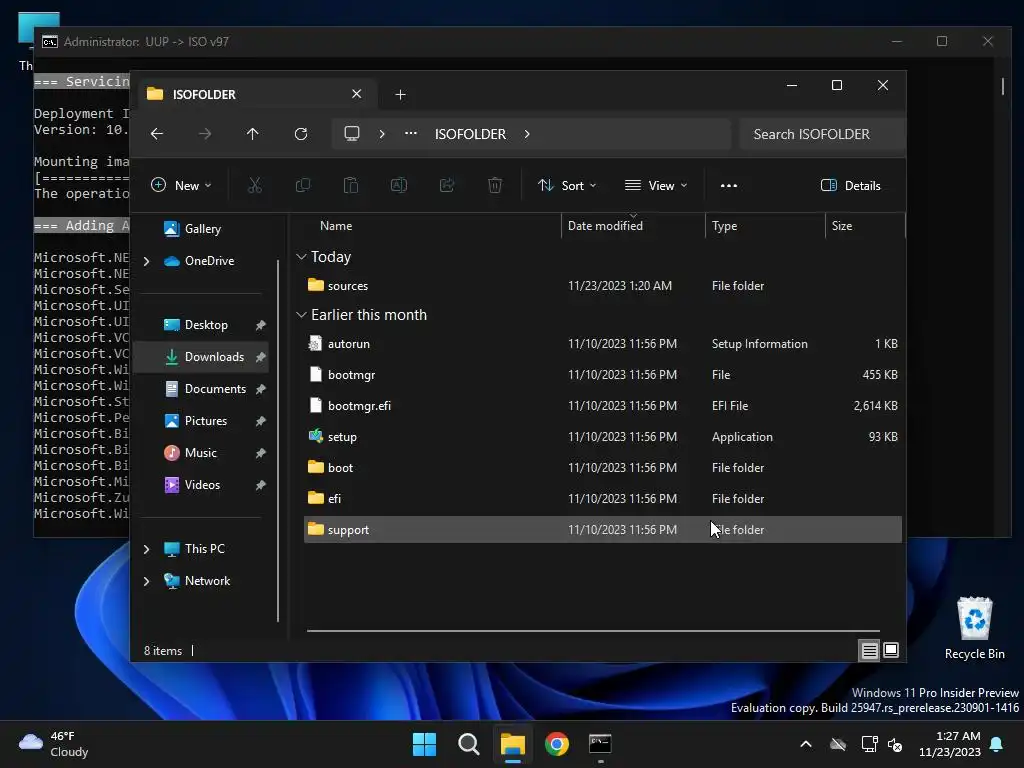Expand Network tree node

click(x=146, y=581)
